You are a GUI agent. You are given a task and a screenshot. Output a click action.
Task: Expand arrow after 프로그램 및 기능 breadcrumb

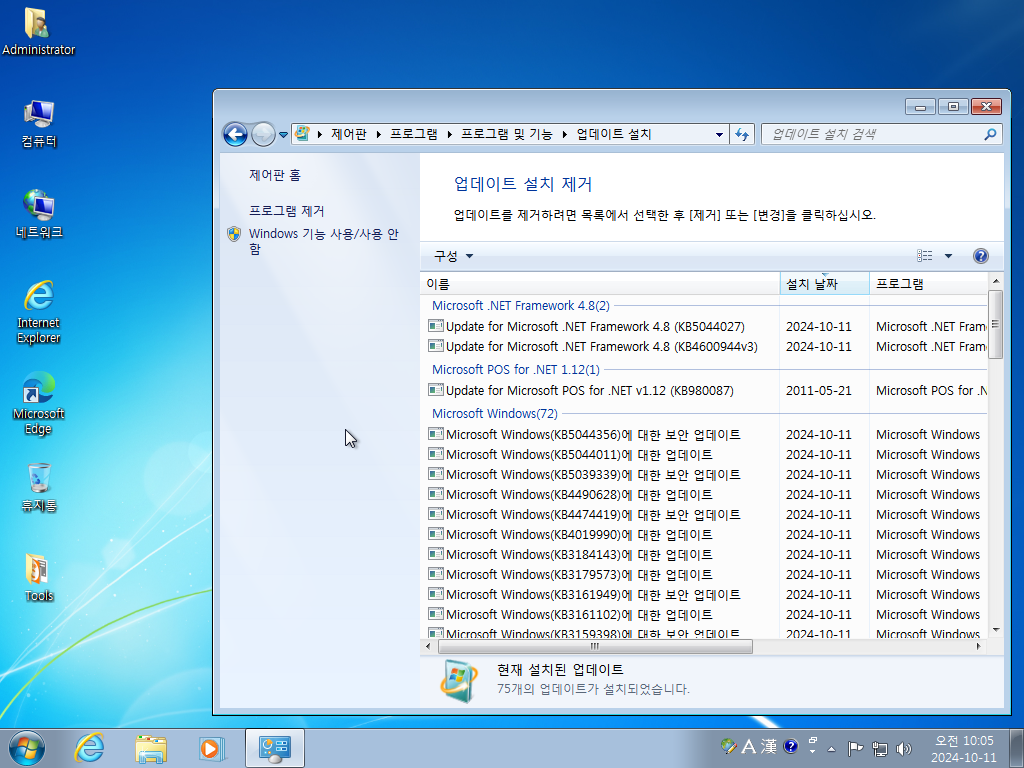point(565,135)
